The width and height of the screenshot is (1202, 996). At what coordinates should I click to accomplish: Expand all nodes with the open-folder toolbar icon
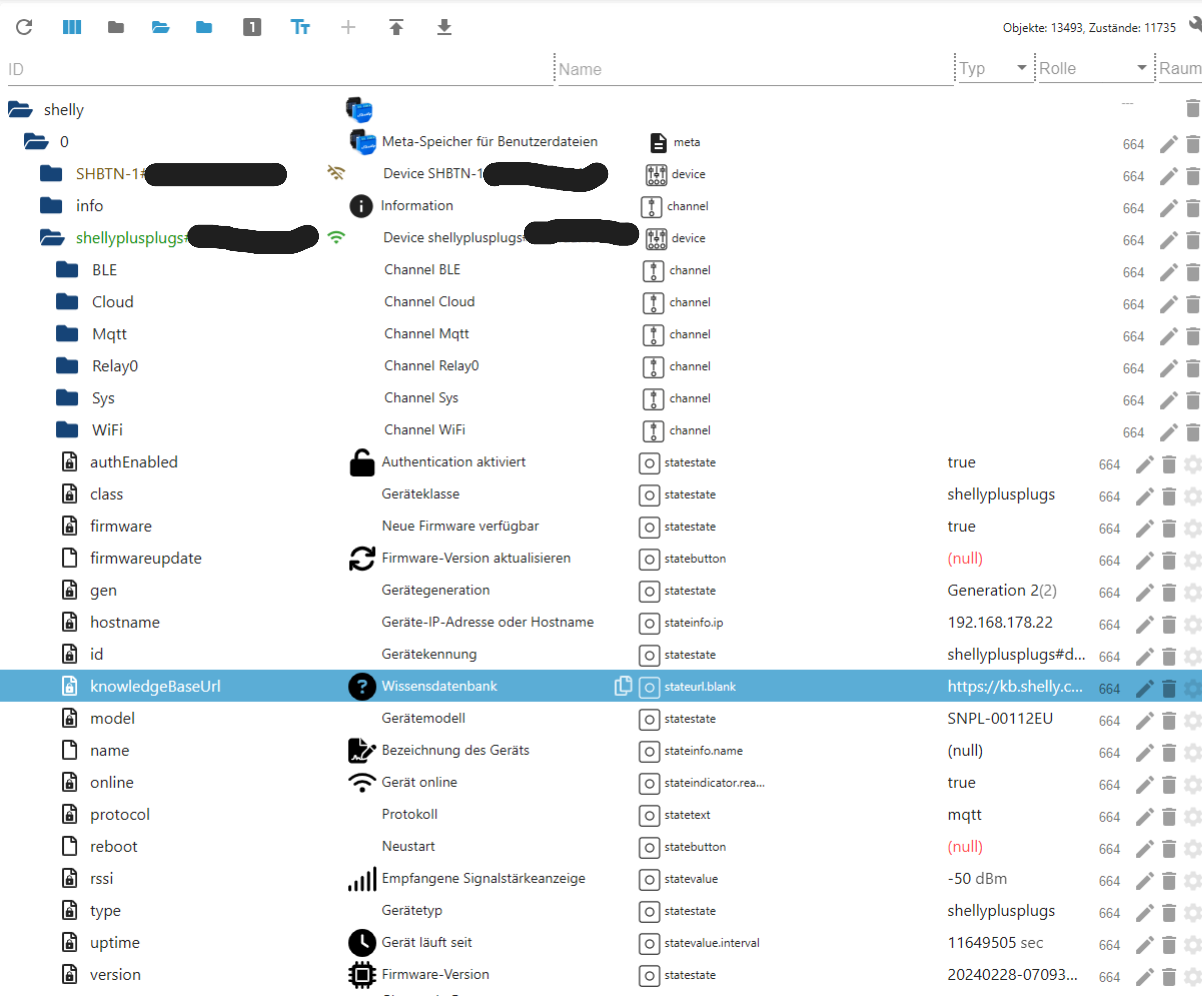click(161, 27)
